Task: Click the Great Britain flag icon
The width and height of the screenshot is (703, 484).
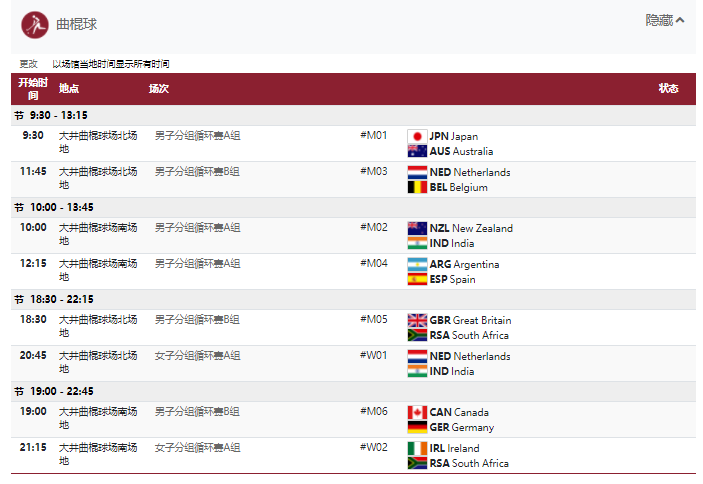Action: click(x=417, y=320)
